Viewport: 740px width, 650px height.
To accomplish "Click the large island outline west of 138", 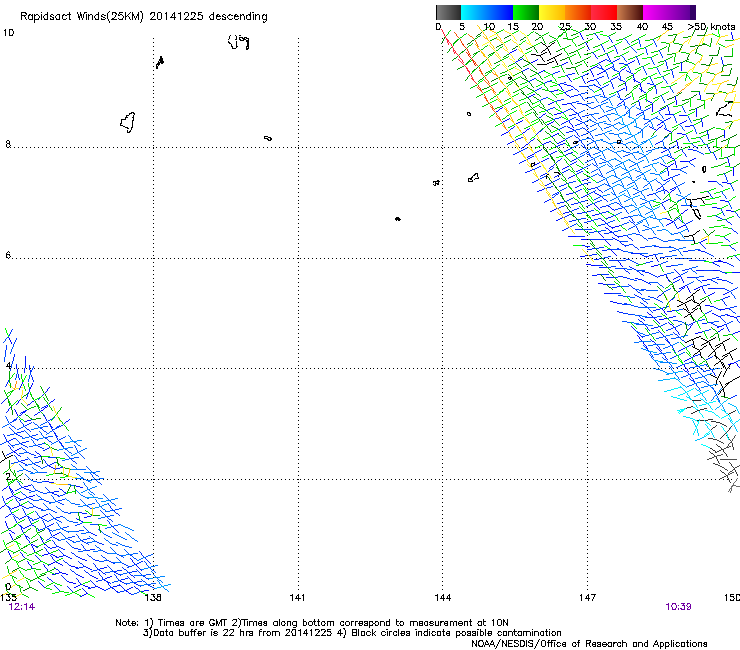I will [x=127, y=122].
